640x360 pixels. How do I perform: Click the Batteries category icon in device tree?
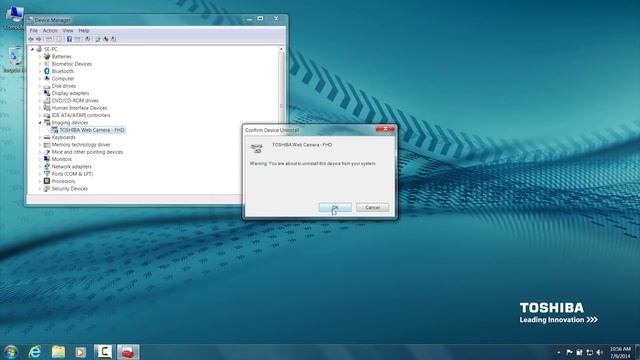(x=47, y=56)
